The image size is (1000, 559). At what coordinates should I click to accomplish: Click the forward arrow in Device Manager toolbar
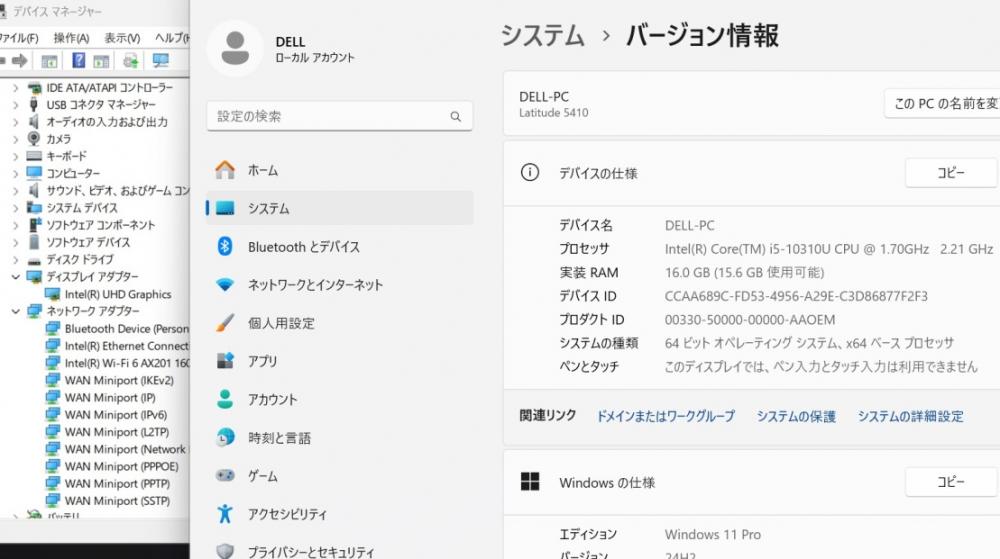tap(20, 61)
